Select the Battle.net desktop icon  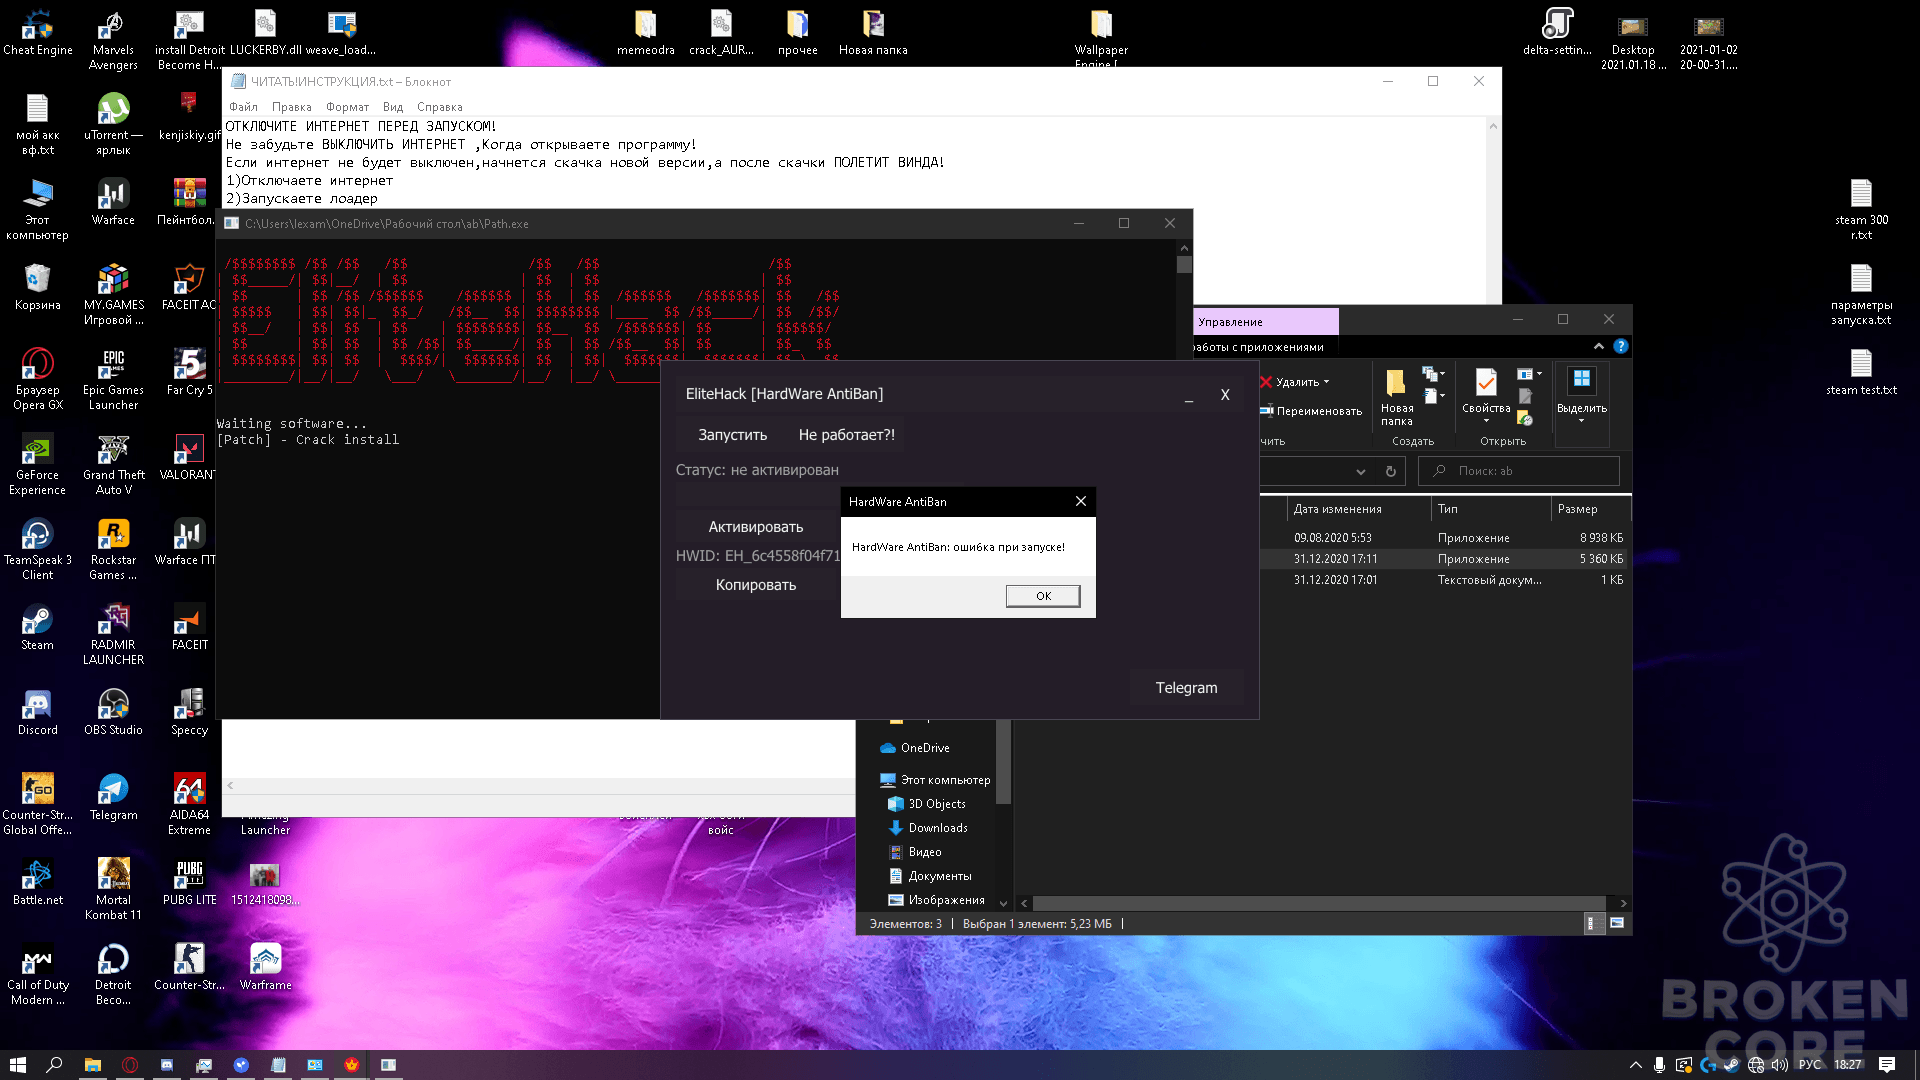(38, 883)
